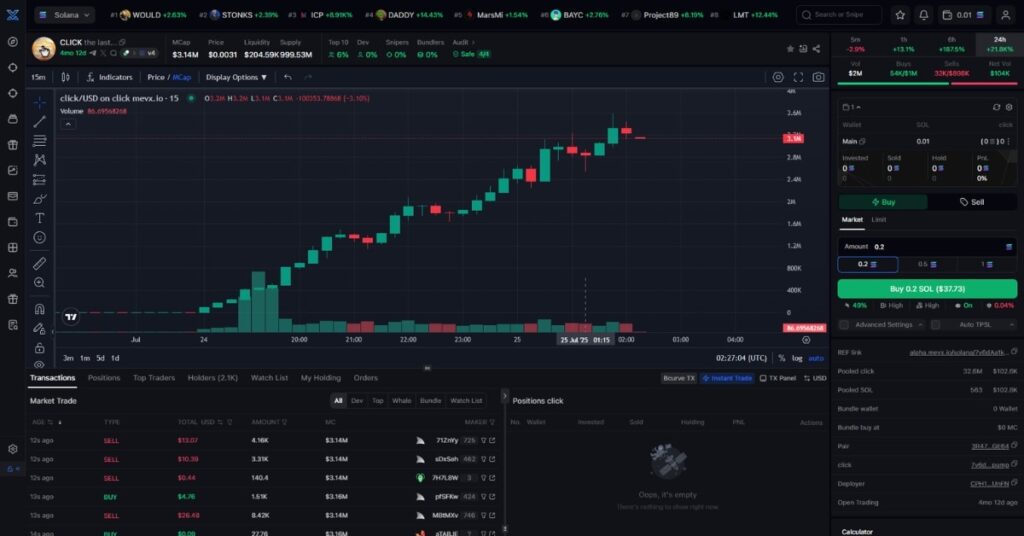Open the 0.01 SOL wallet balance dropdown

coord(963,15)
